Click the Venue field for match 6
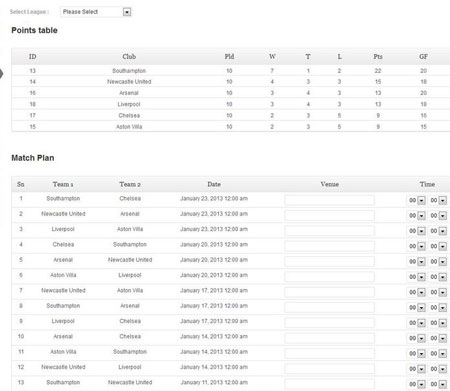Screen dimensions: 450x391 click(x=329, y=277)
